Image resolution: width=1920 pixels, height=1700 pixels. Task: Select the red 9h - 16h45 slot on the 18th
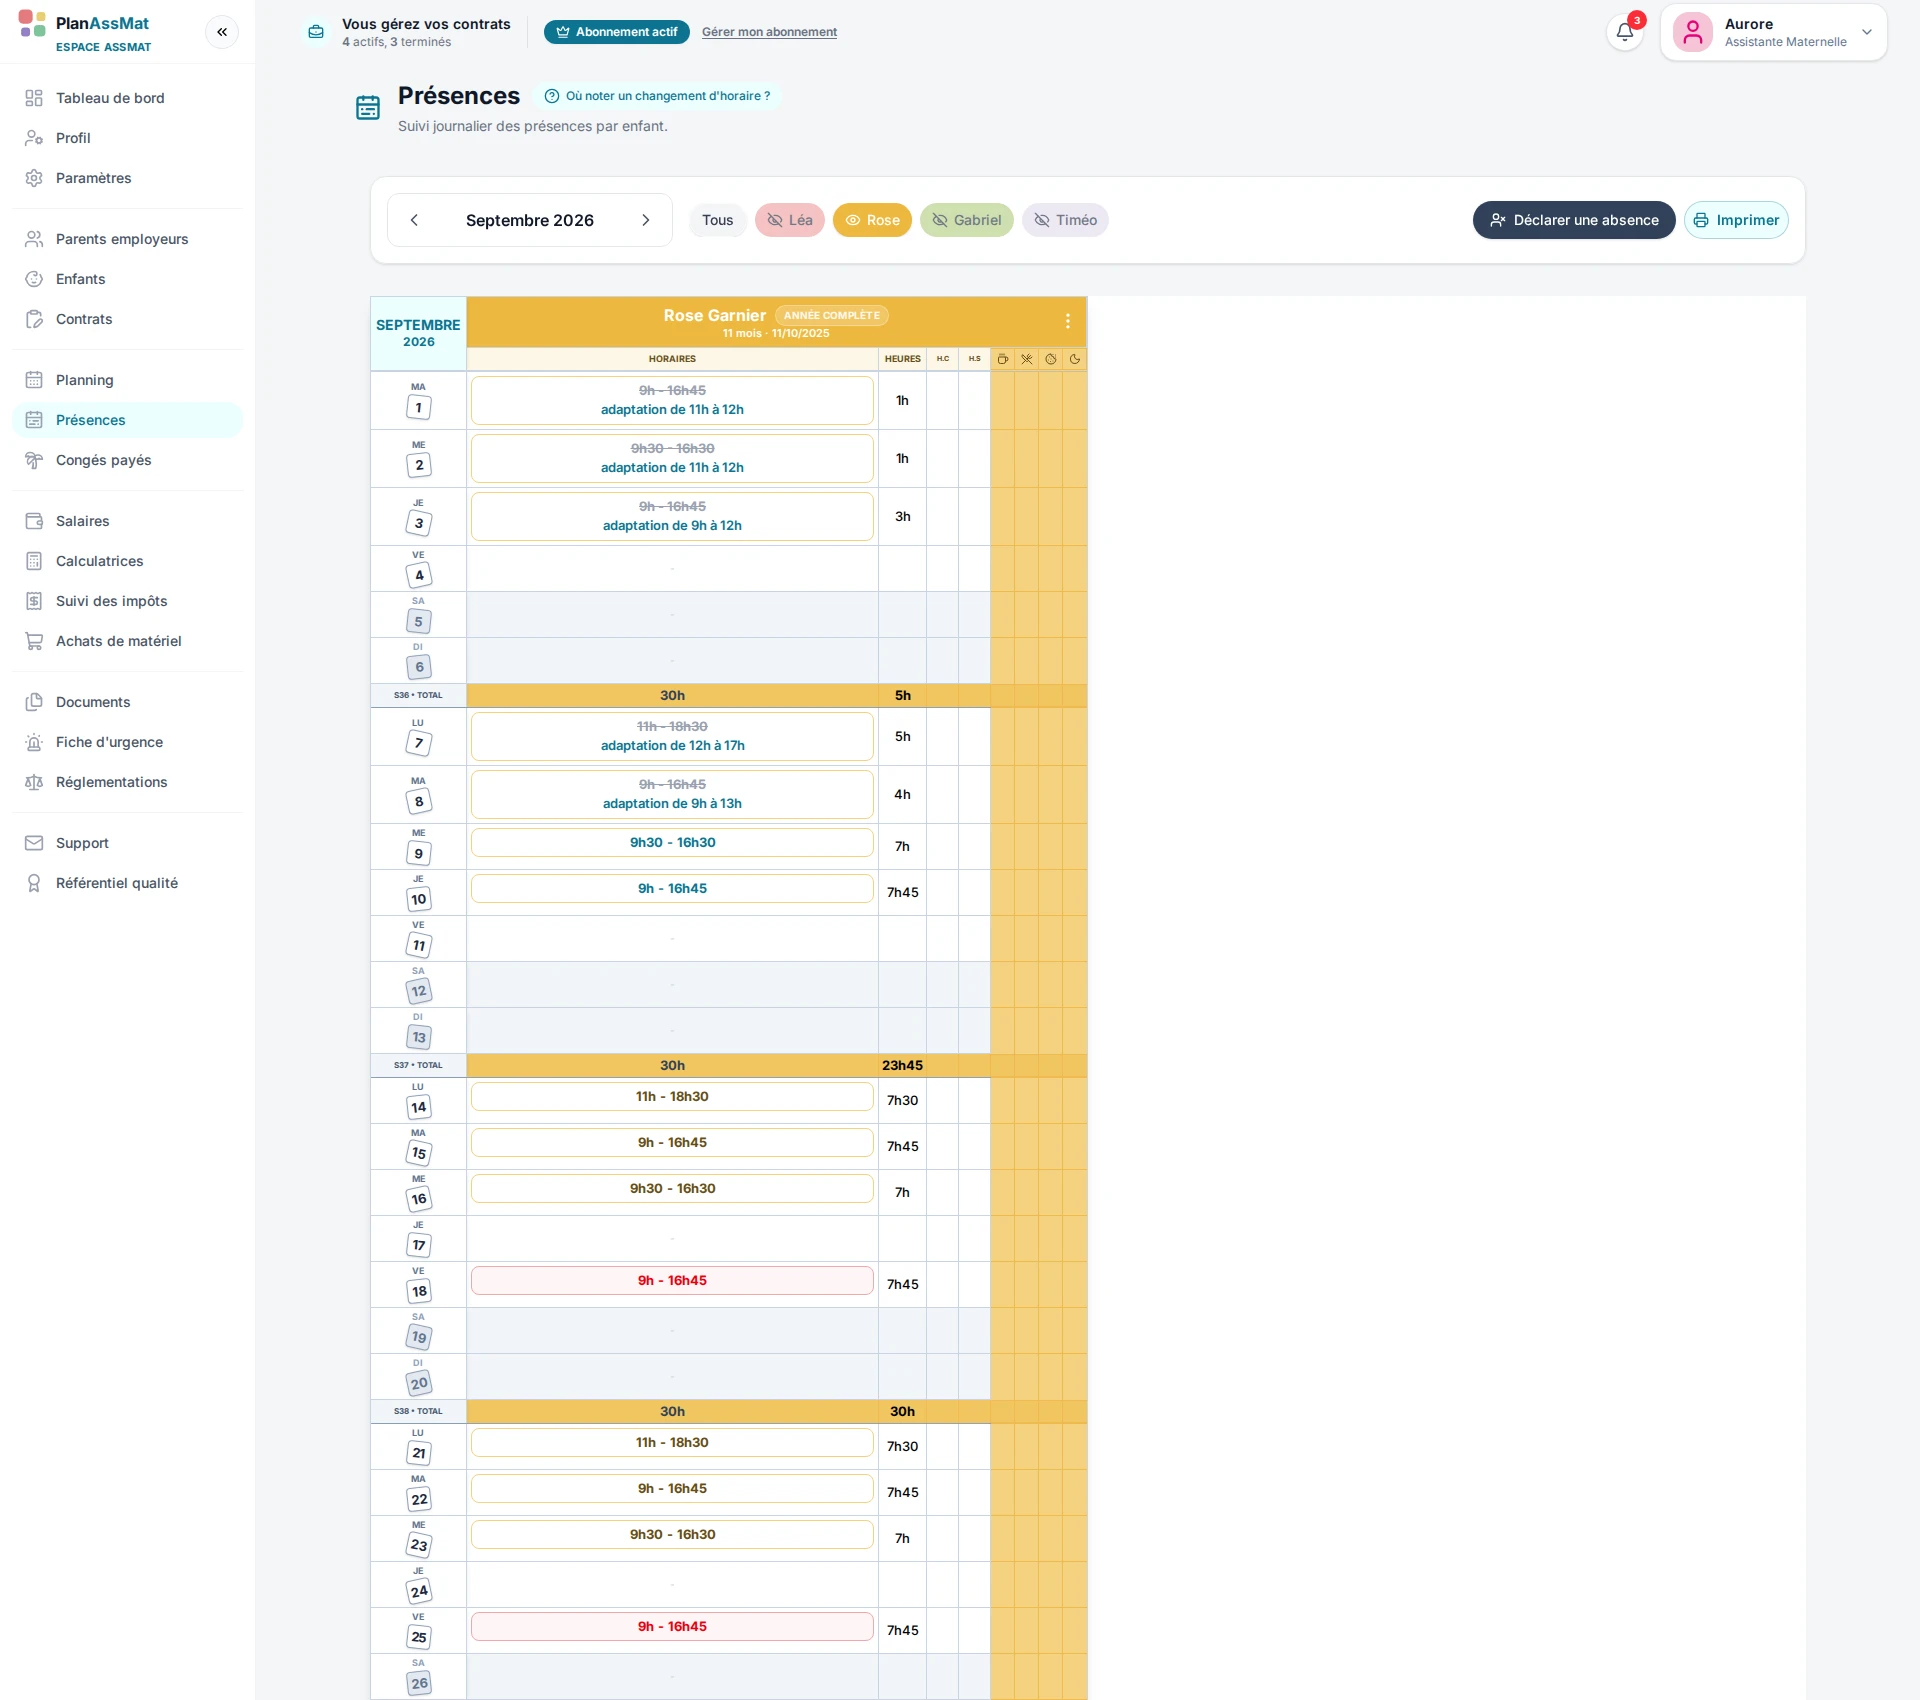click(x=672, y=1280)
